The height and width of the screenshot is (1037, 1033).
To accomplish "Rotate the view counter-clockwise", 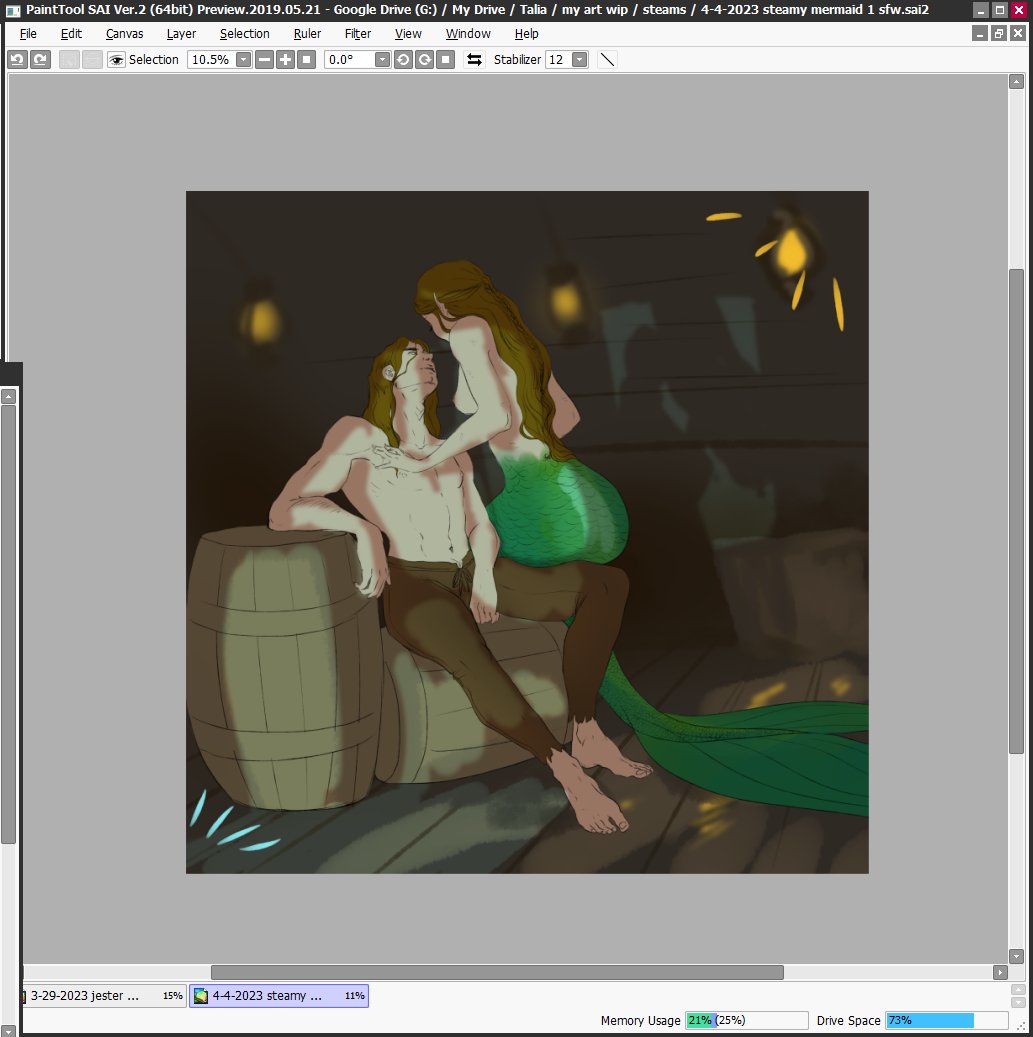I will [403, 60].
